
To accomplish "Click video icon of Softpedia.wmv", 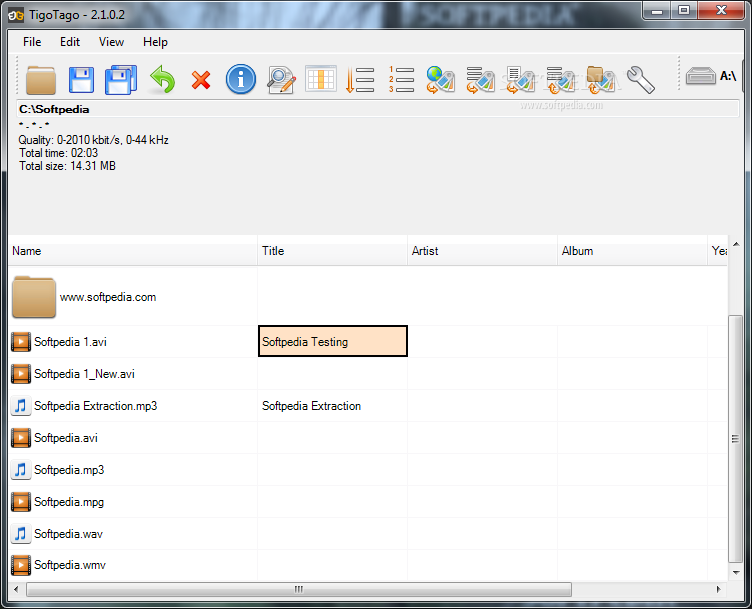I will 21,565.
